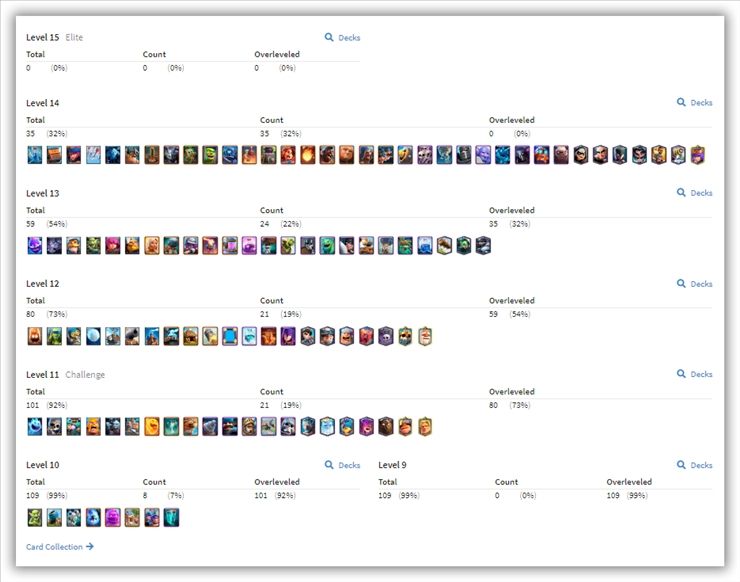This screenshot has width=740, height=582.
Task: Select the first glowing blue card in Level 11
Action: click(34, 427)
